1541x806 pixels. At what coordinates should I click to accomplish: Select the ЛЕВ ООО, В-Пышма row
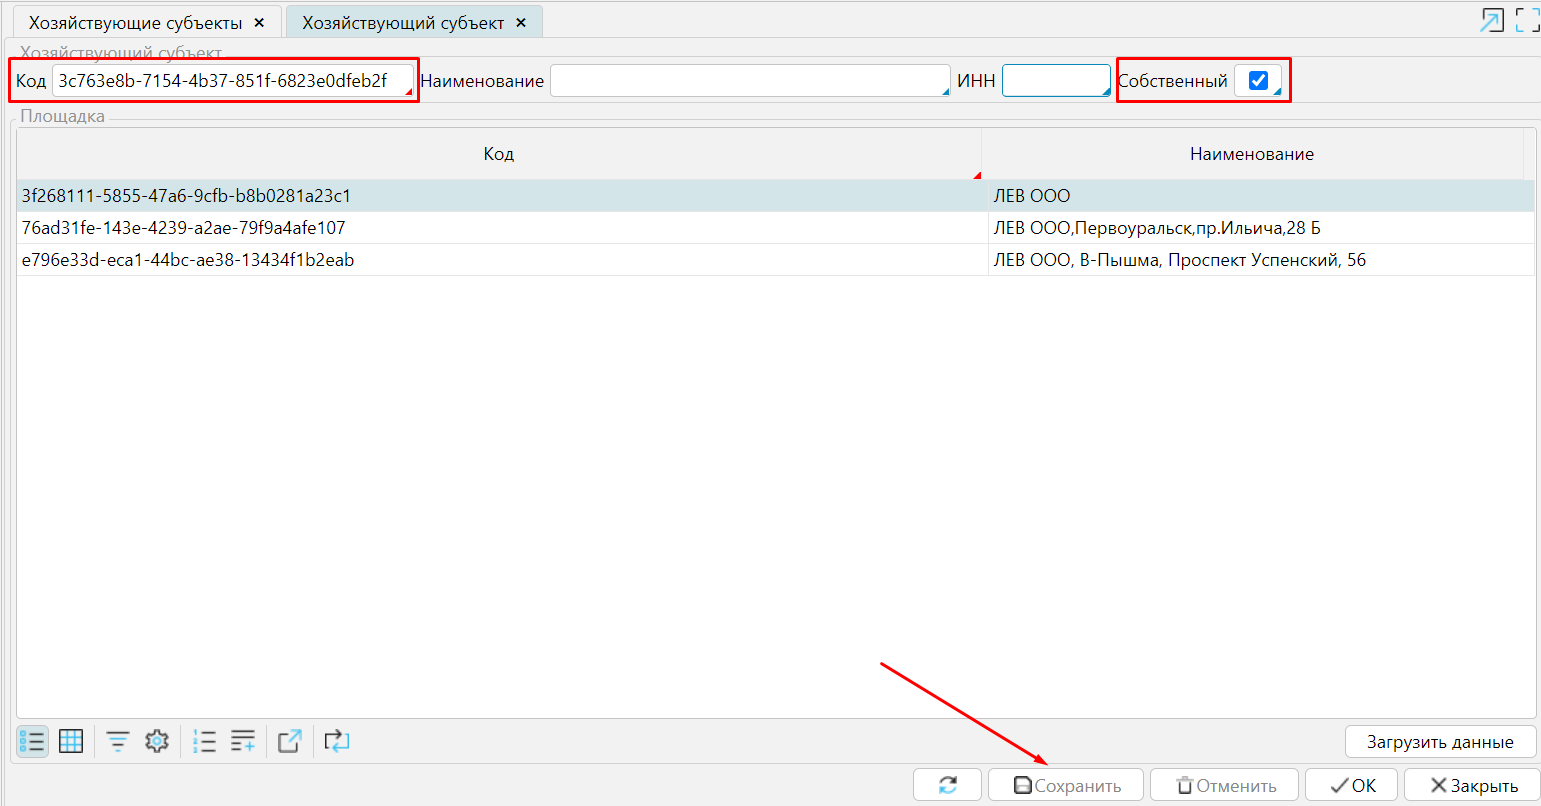tap(1179, 260)
